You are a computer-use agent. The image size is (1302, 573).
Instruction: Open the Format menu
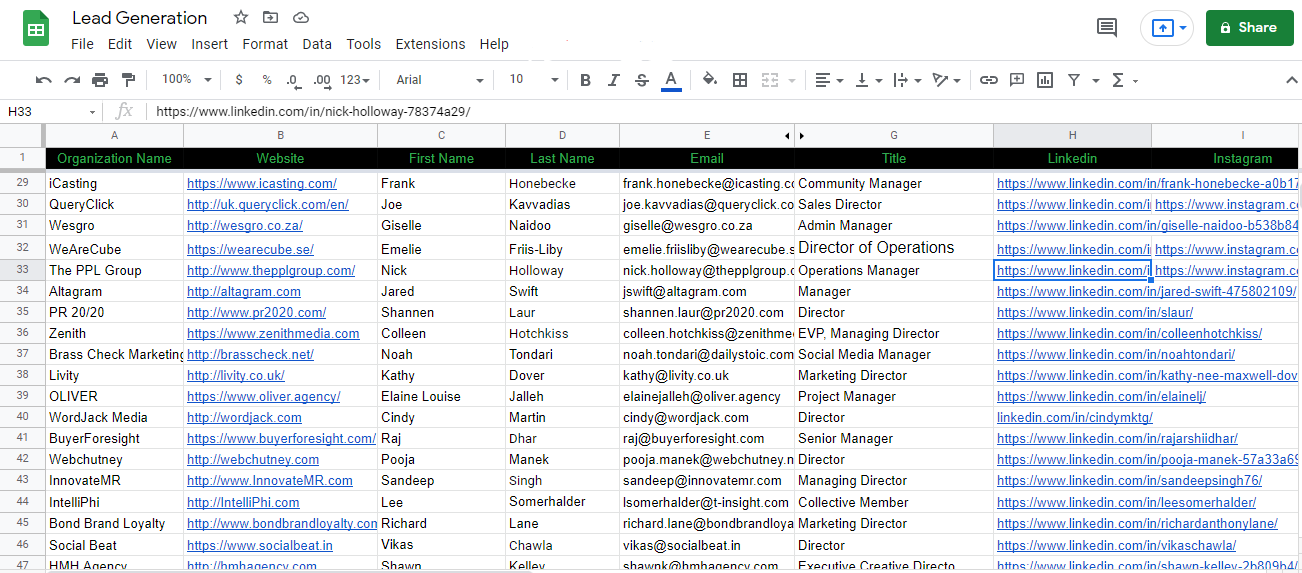[265, 44]
